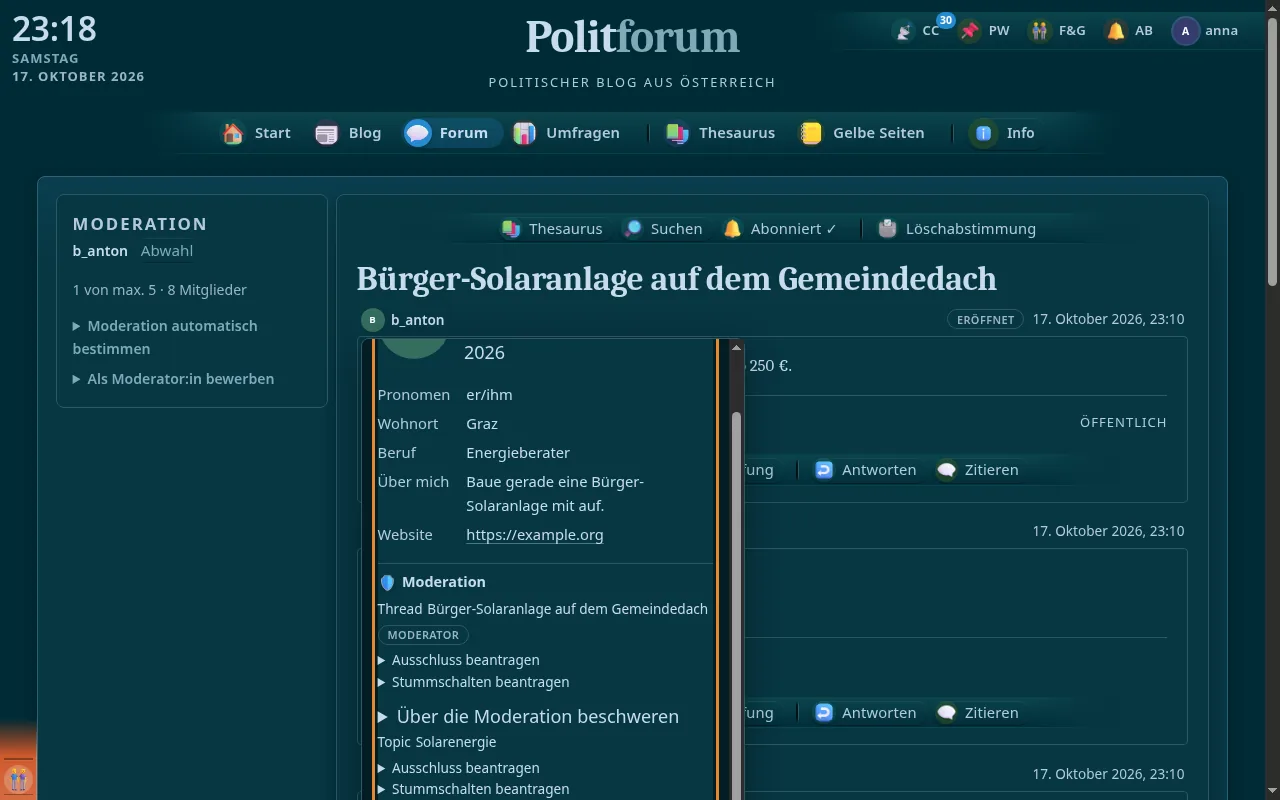Click the AB bell icon in header
Screen dimensions: 1280x800
(x=1116, y=31)
